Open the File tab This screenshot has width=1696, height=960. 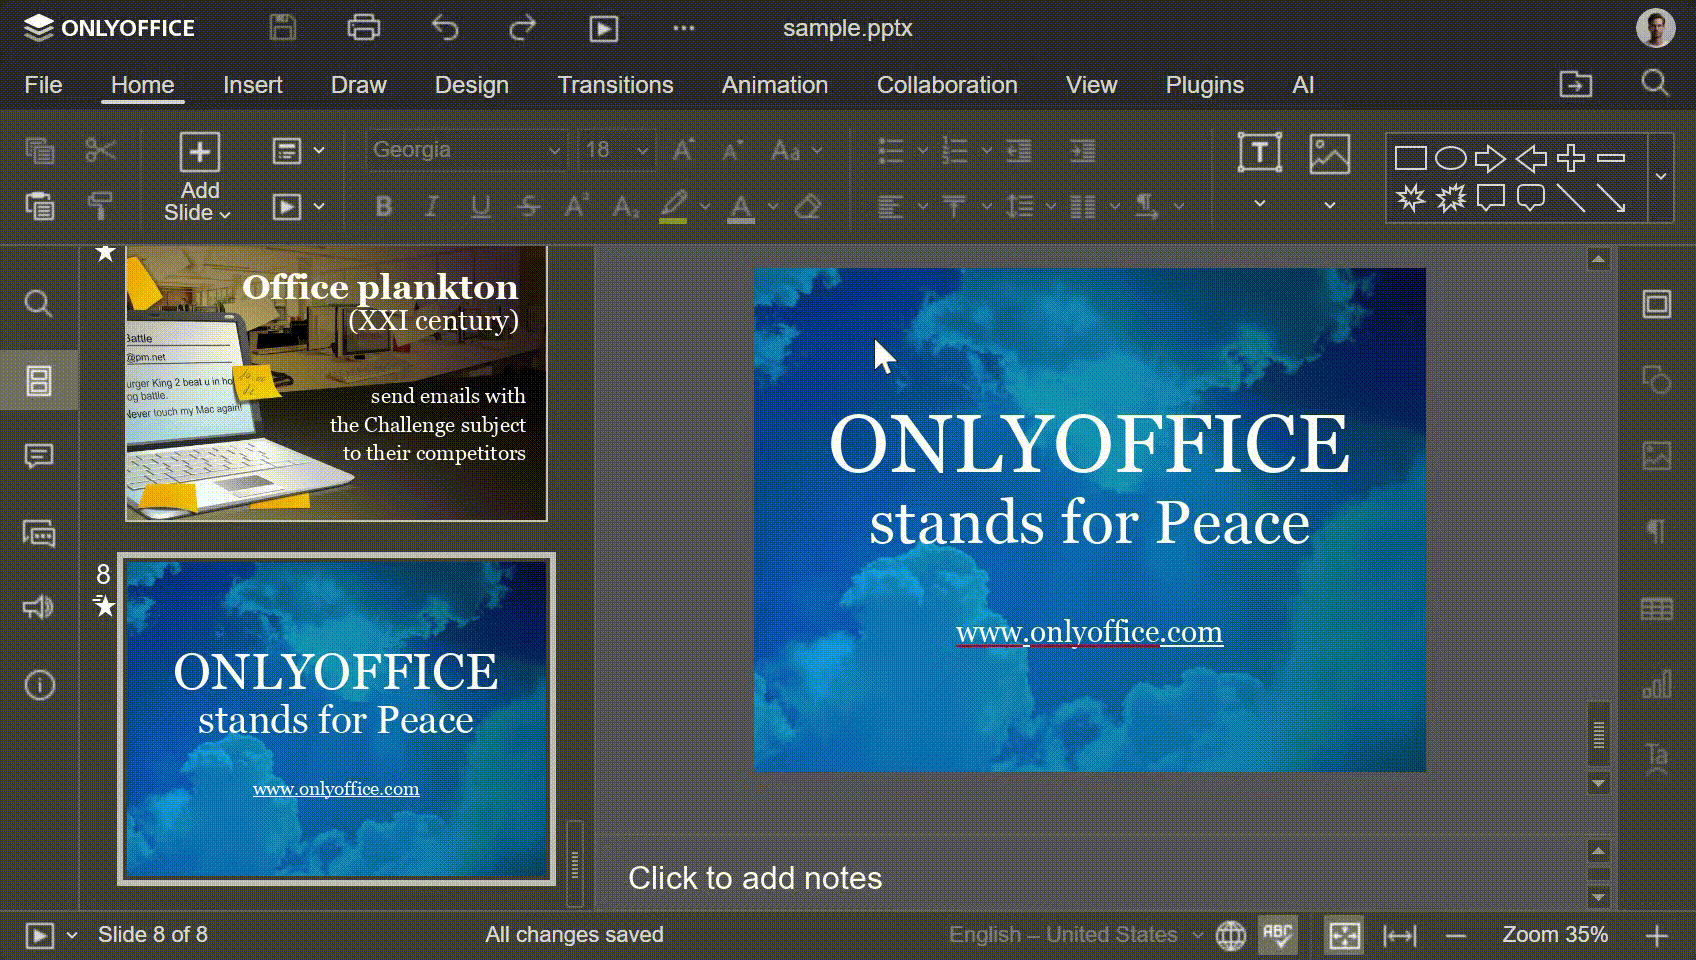43,85
